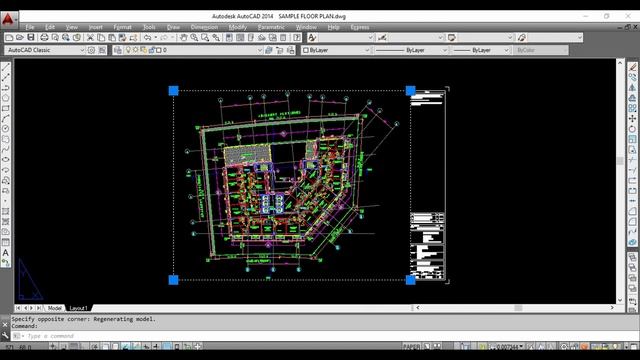The width and height of the screenshot is (640, 360).
Task: Click the Undo arrow icon
Action: click(x=147, y=38)
